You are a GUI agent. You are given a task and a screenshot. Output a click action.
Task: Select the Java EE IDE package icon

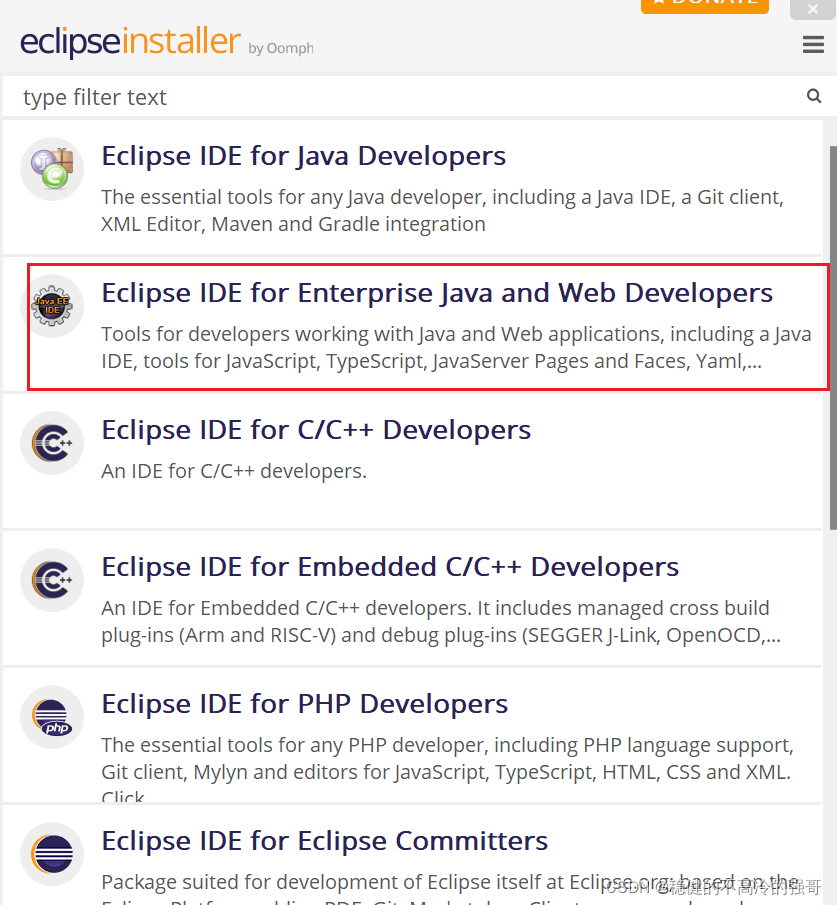coord(52,305)
